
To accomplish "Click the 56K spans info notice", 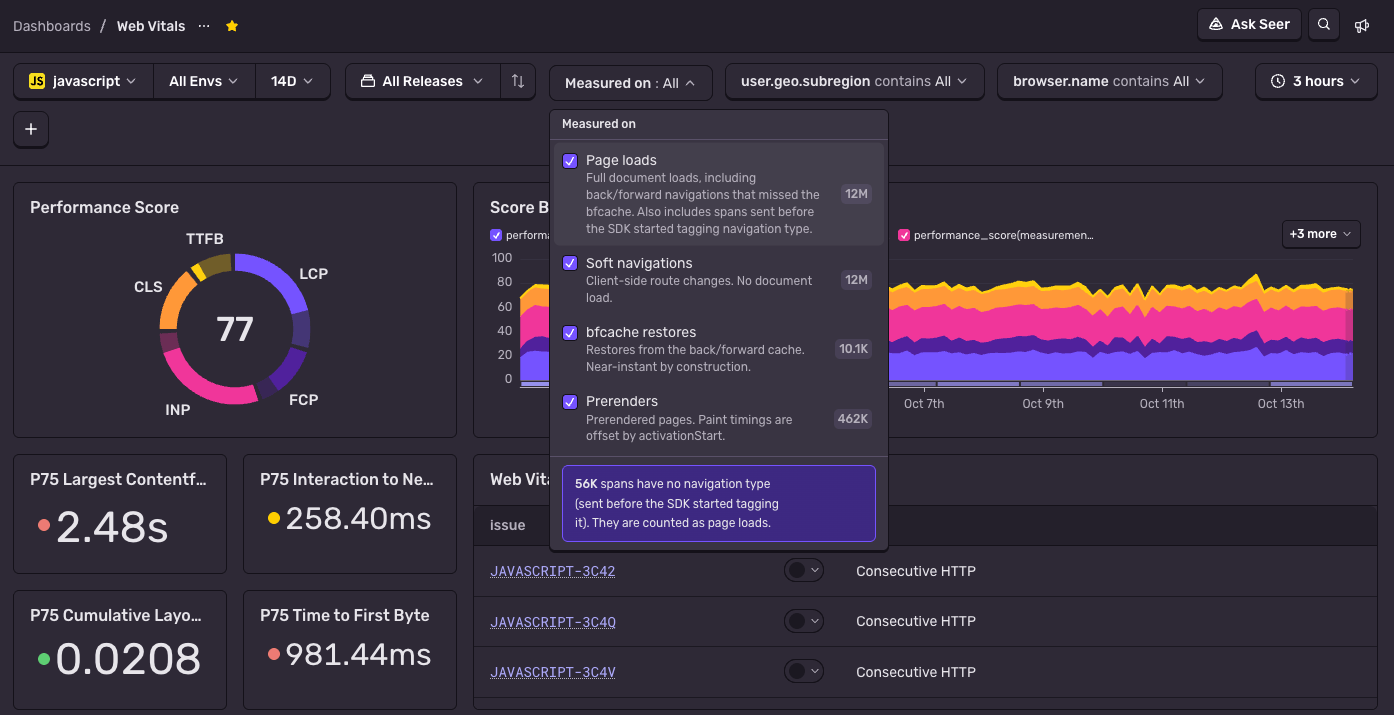I will pos(719,503).
